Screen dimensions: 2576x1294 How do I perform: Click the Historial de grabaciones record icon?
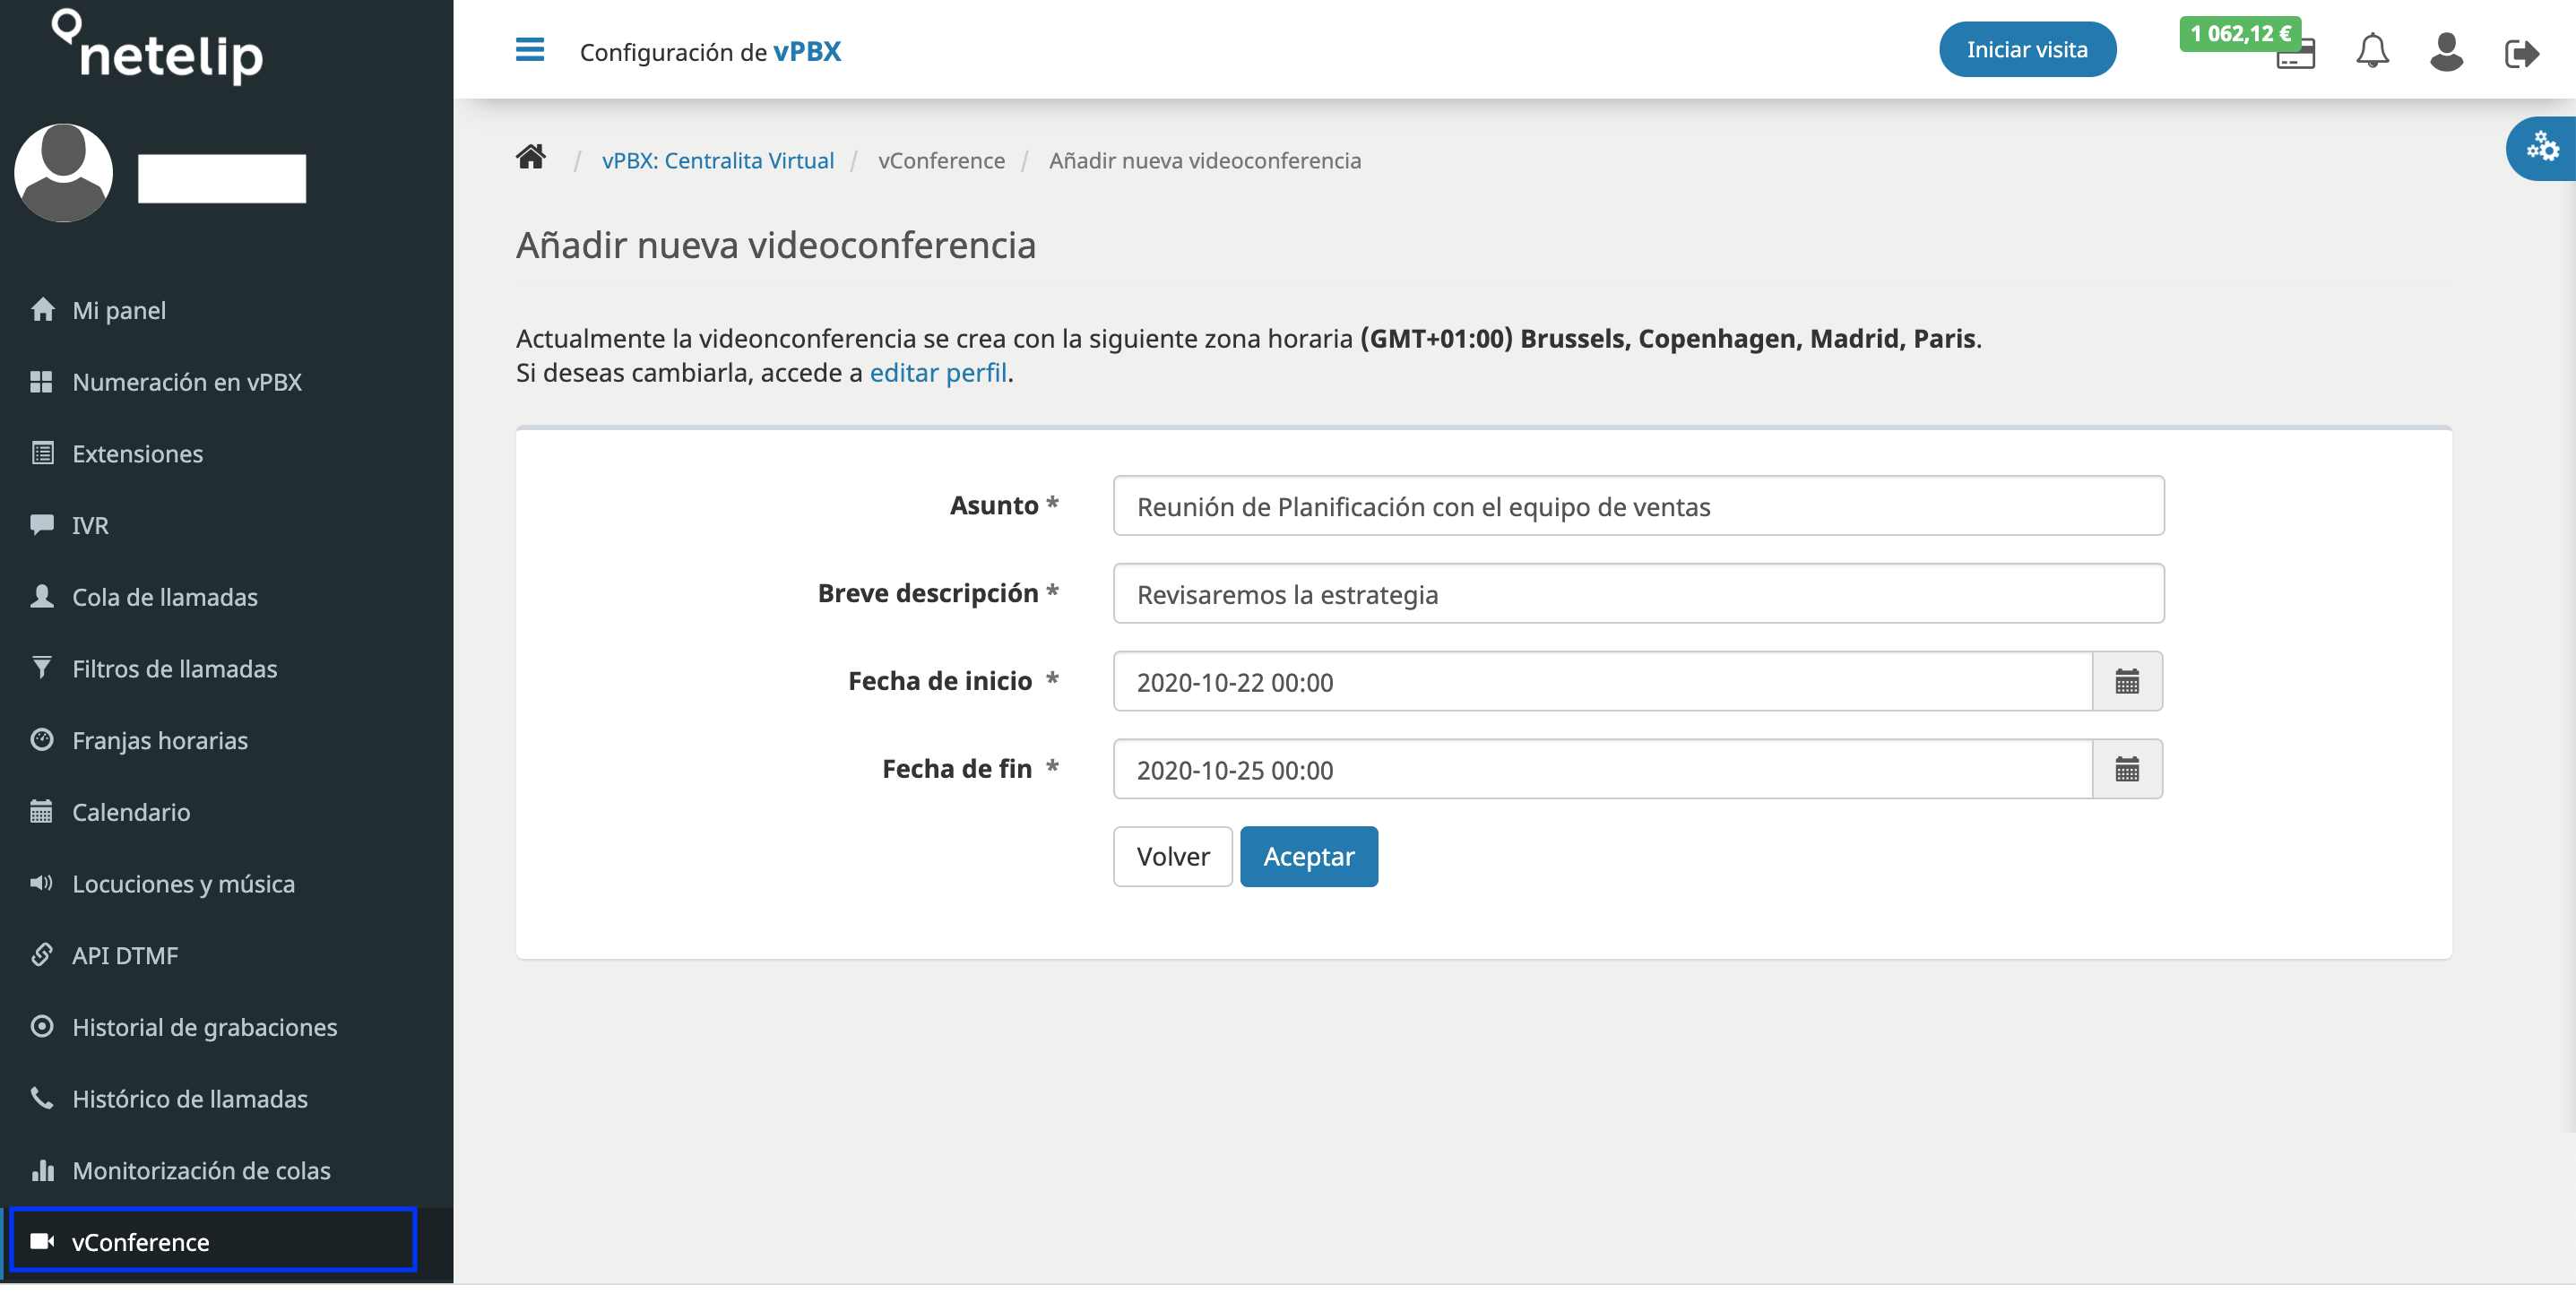[x=42, y=1026]
